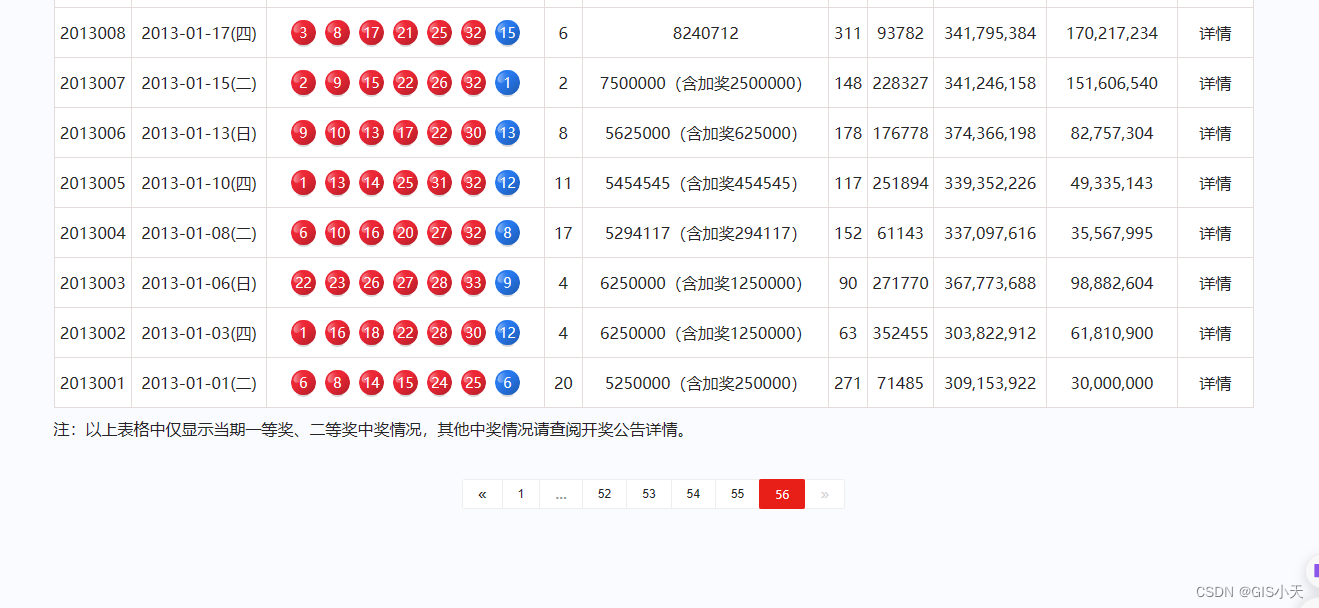Go to previous page with « arrow
Image resolution: width=1319 pixels, height=608 pixels.
[482, 494]
